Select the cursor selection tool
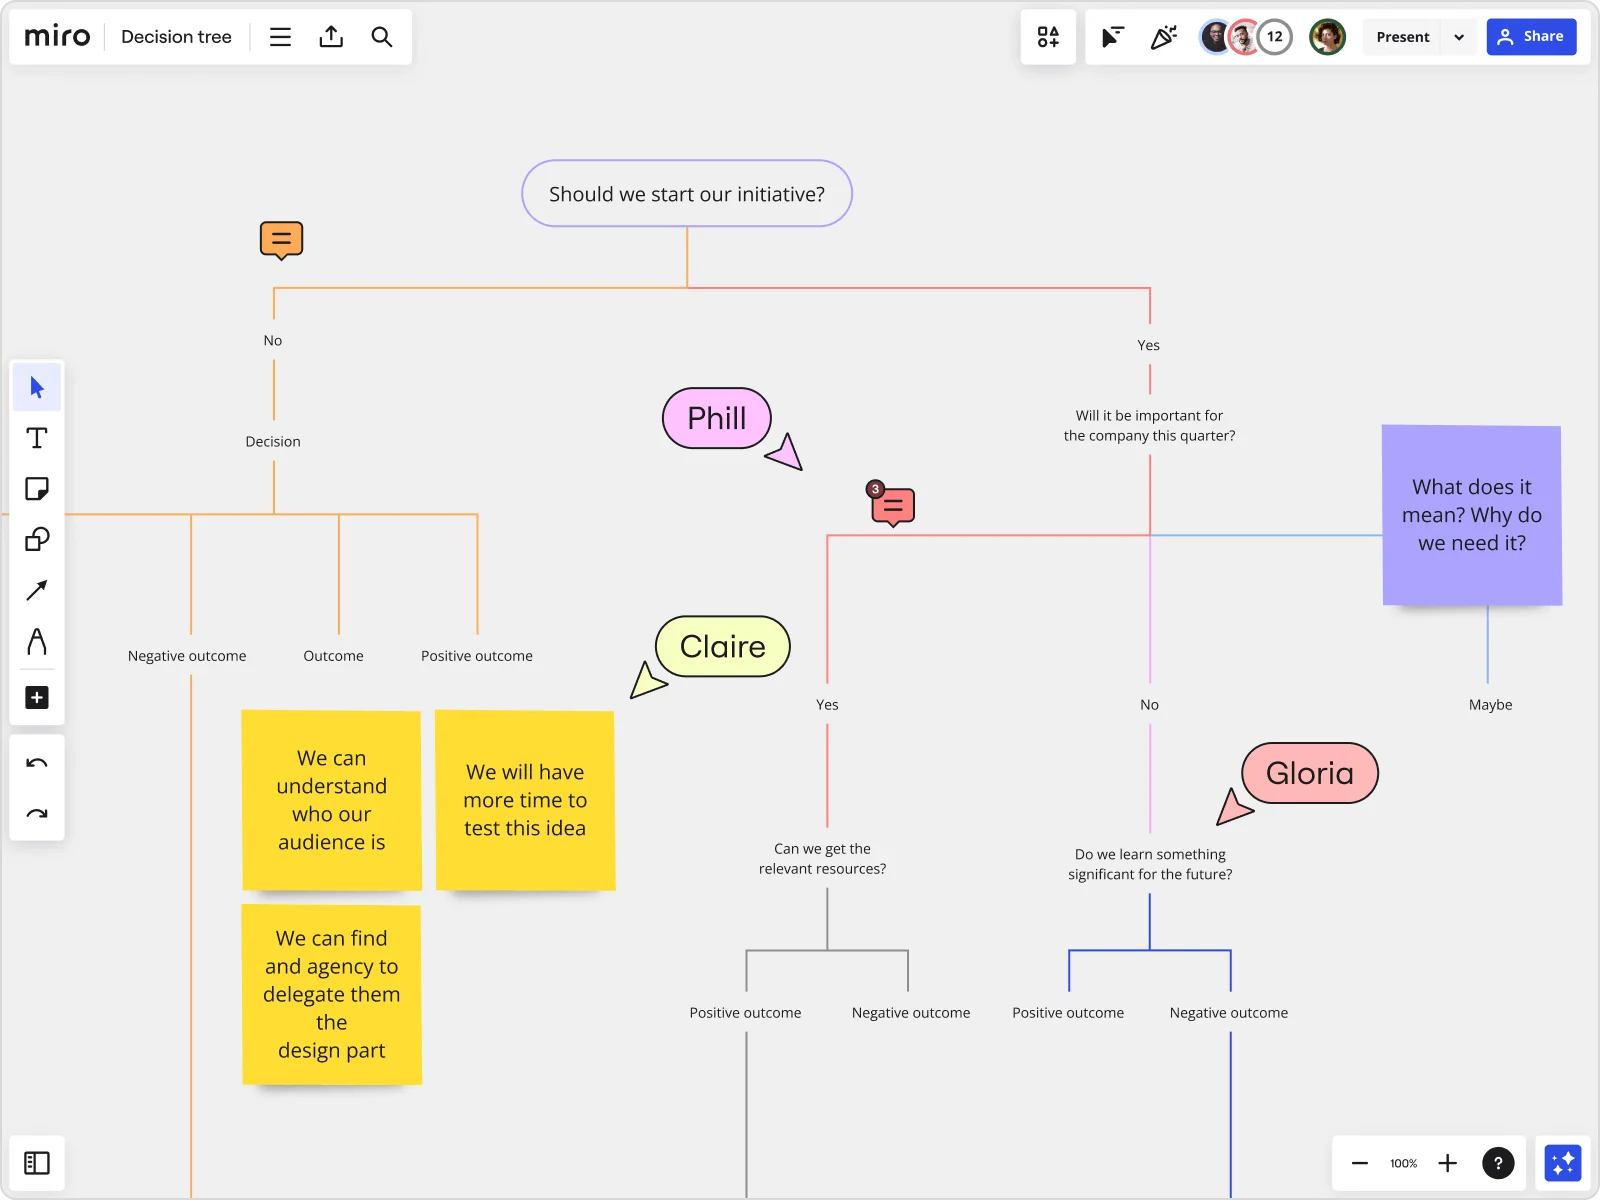The height and width of the screenshot is (1200, 1600). point(37,387)
